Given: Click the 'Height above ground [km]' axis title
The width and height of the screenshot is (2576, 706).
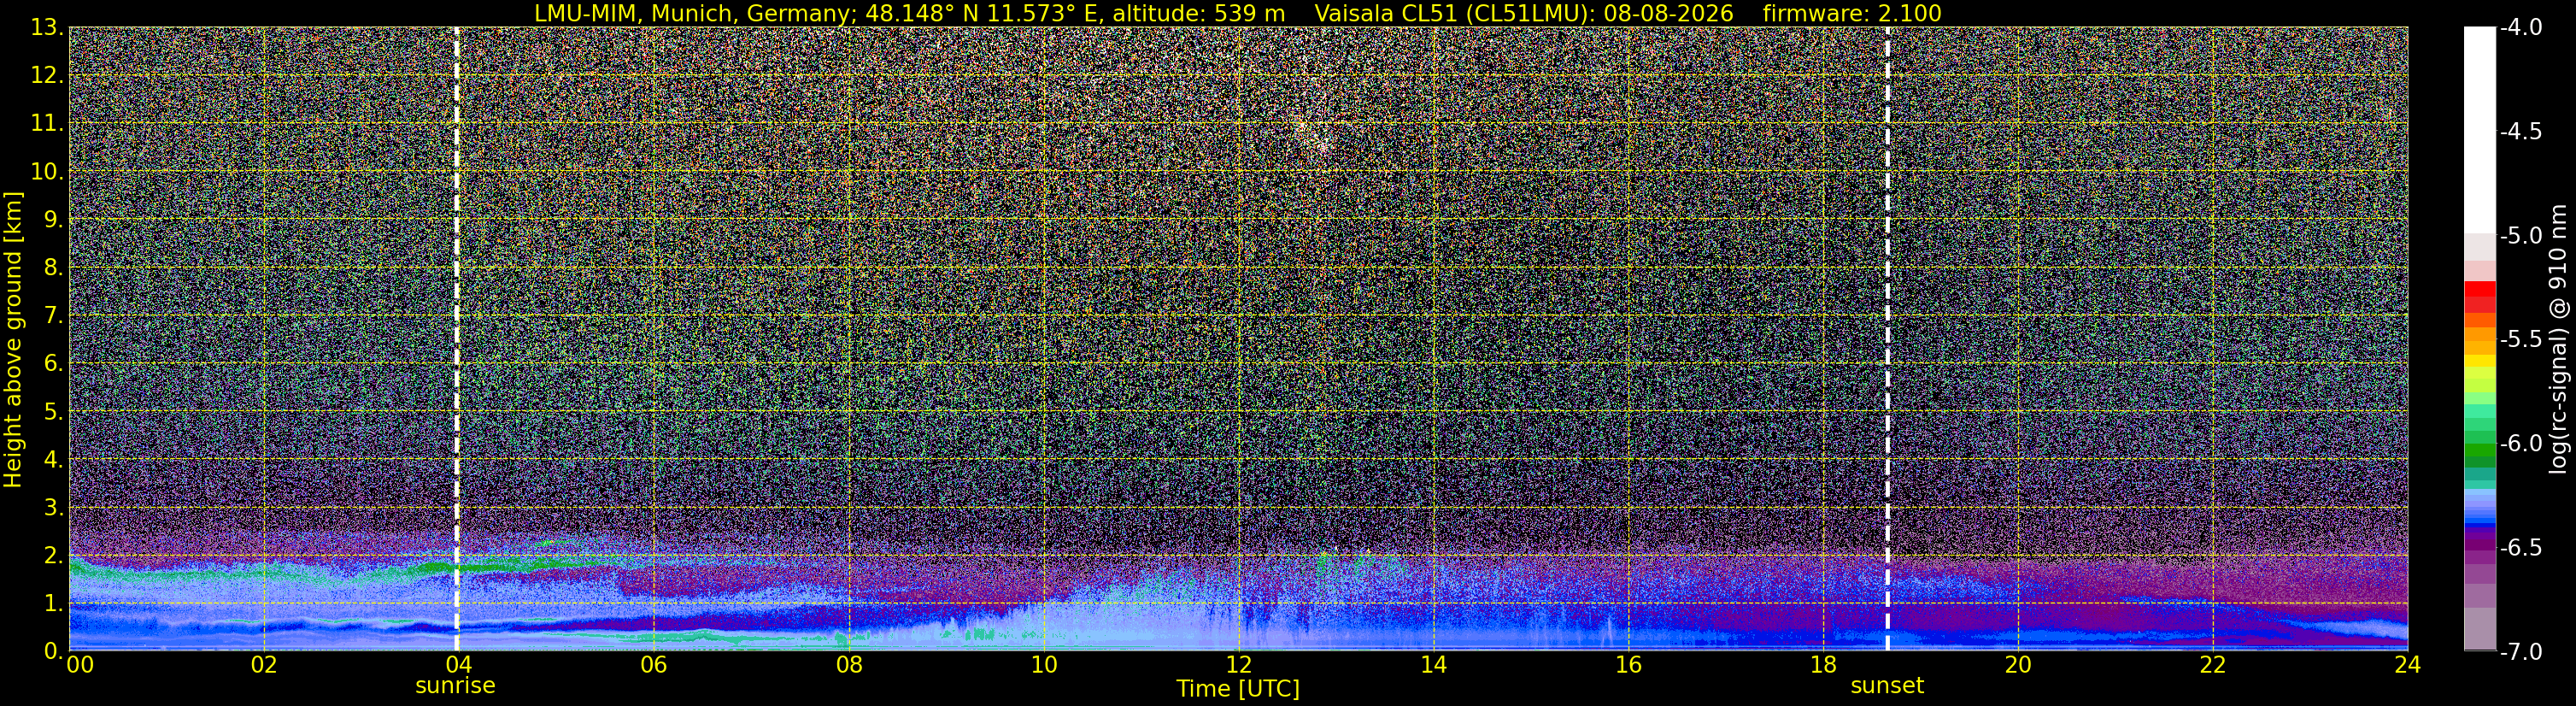Looking at the screenshot, I should [13, 339].
